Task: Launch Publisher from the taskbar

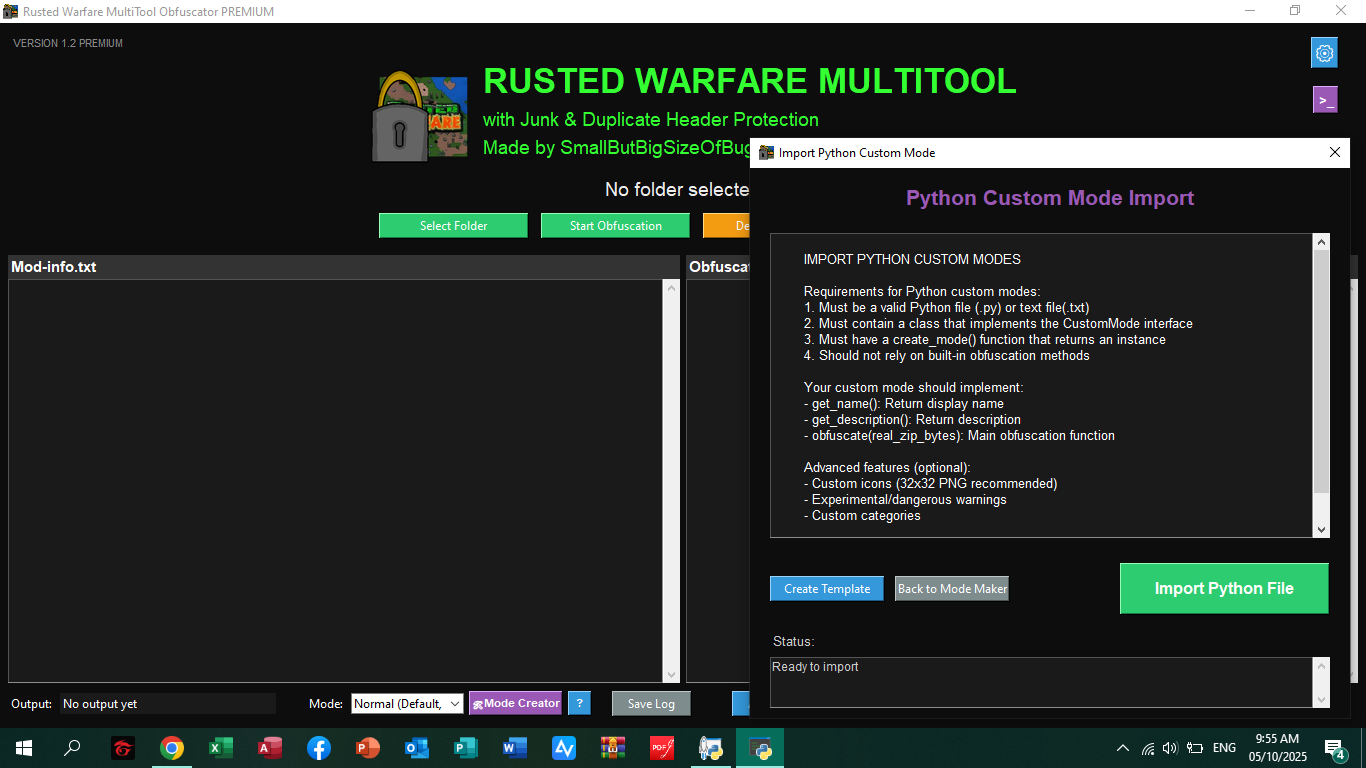Action: click(x=466, y=748)
